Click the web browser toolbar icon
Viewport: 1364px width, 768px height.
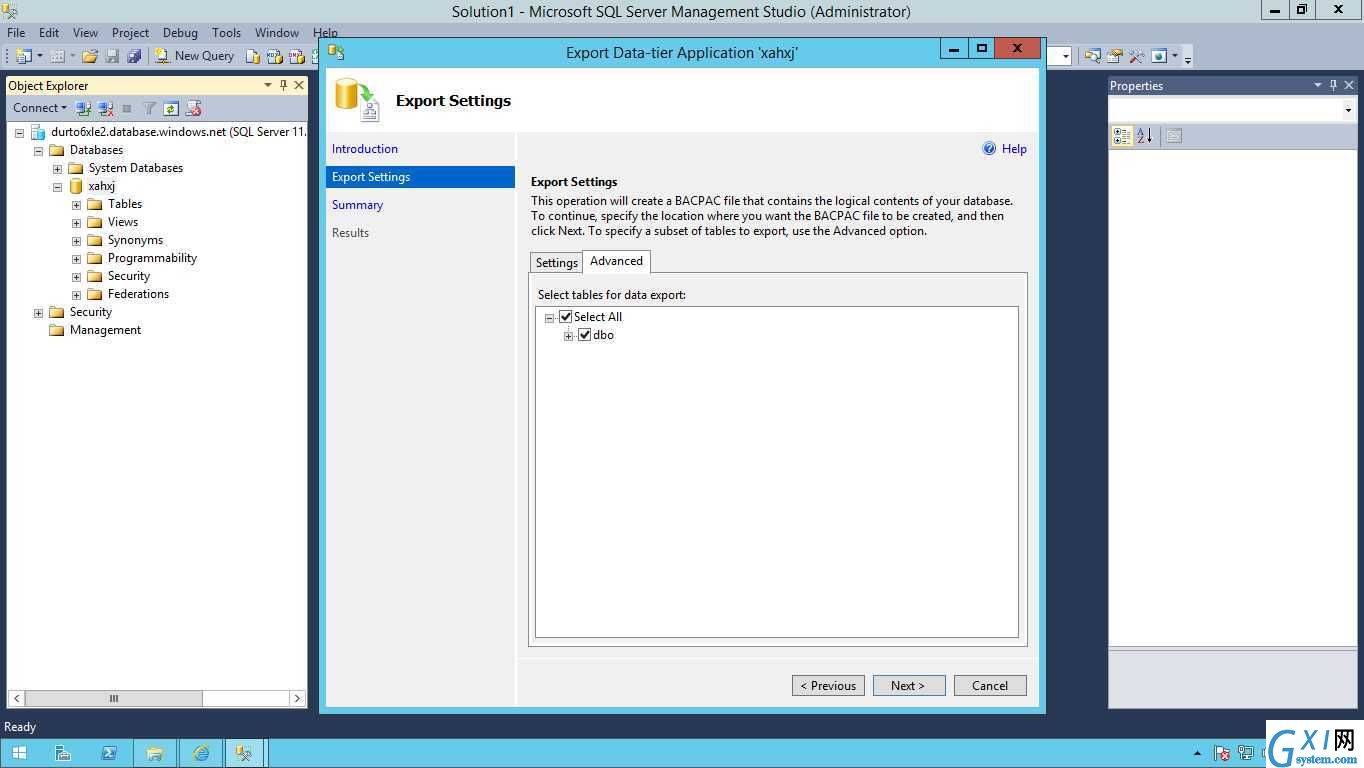pyautogui.click(x=1159, y=56)
